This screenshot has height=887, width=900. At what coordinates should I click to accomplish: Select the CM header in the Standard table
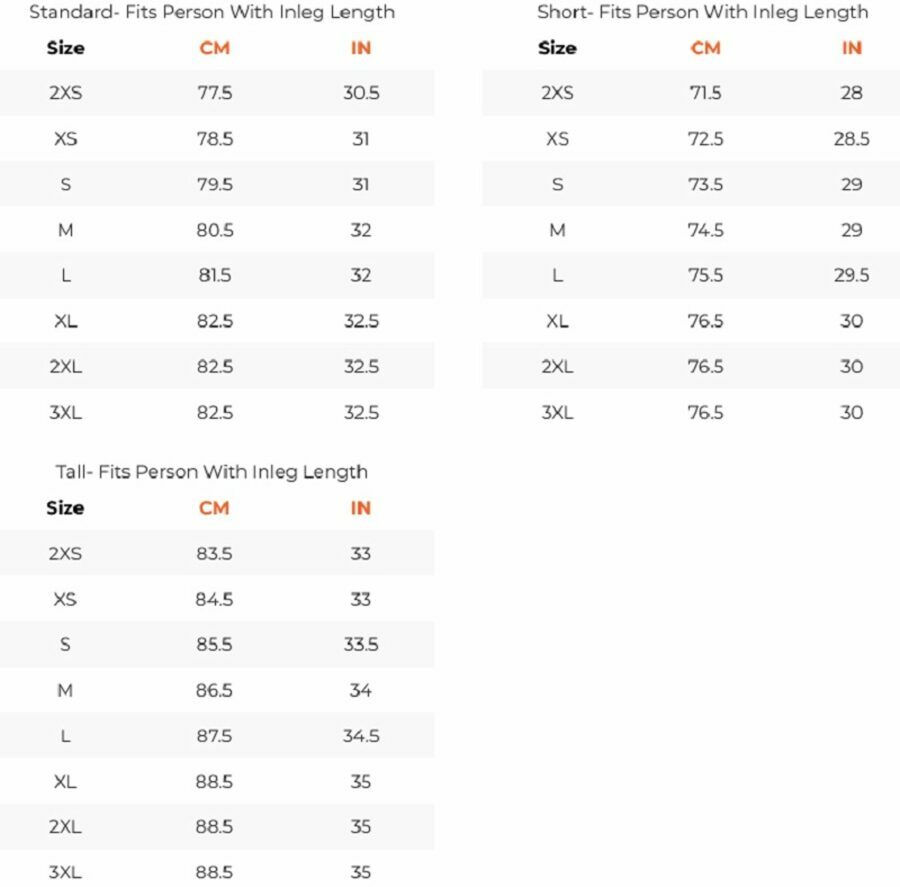pos(214,48)
